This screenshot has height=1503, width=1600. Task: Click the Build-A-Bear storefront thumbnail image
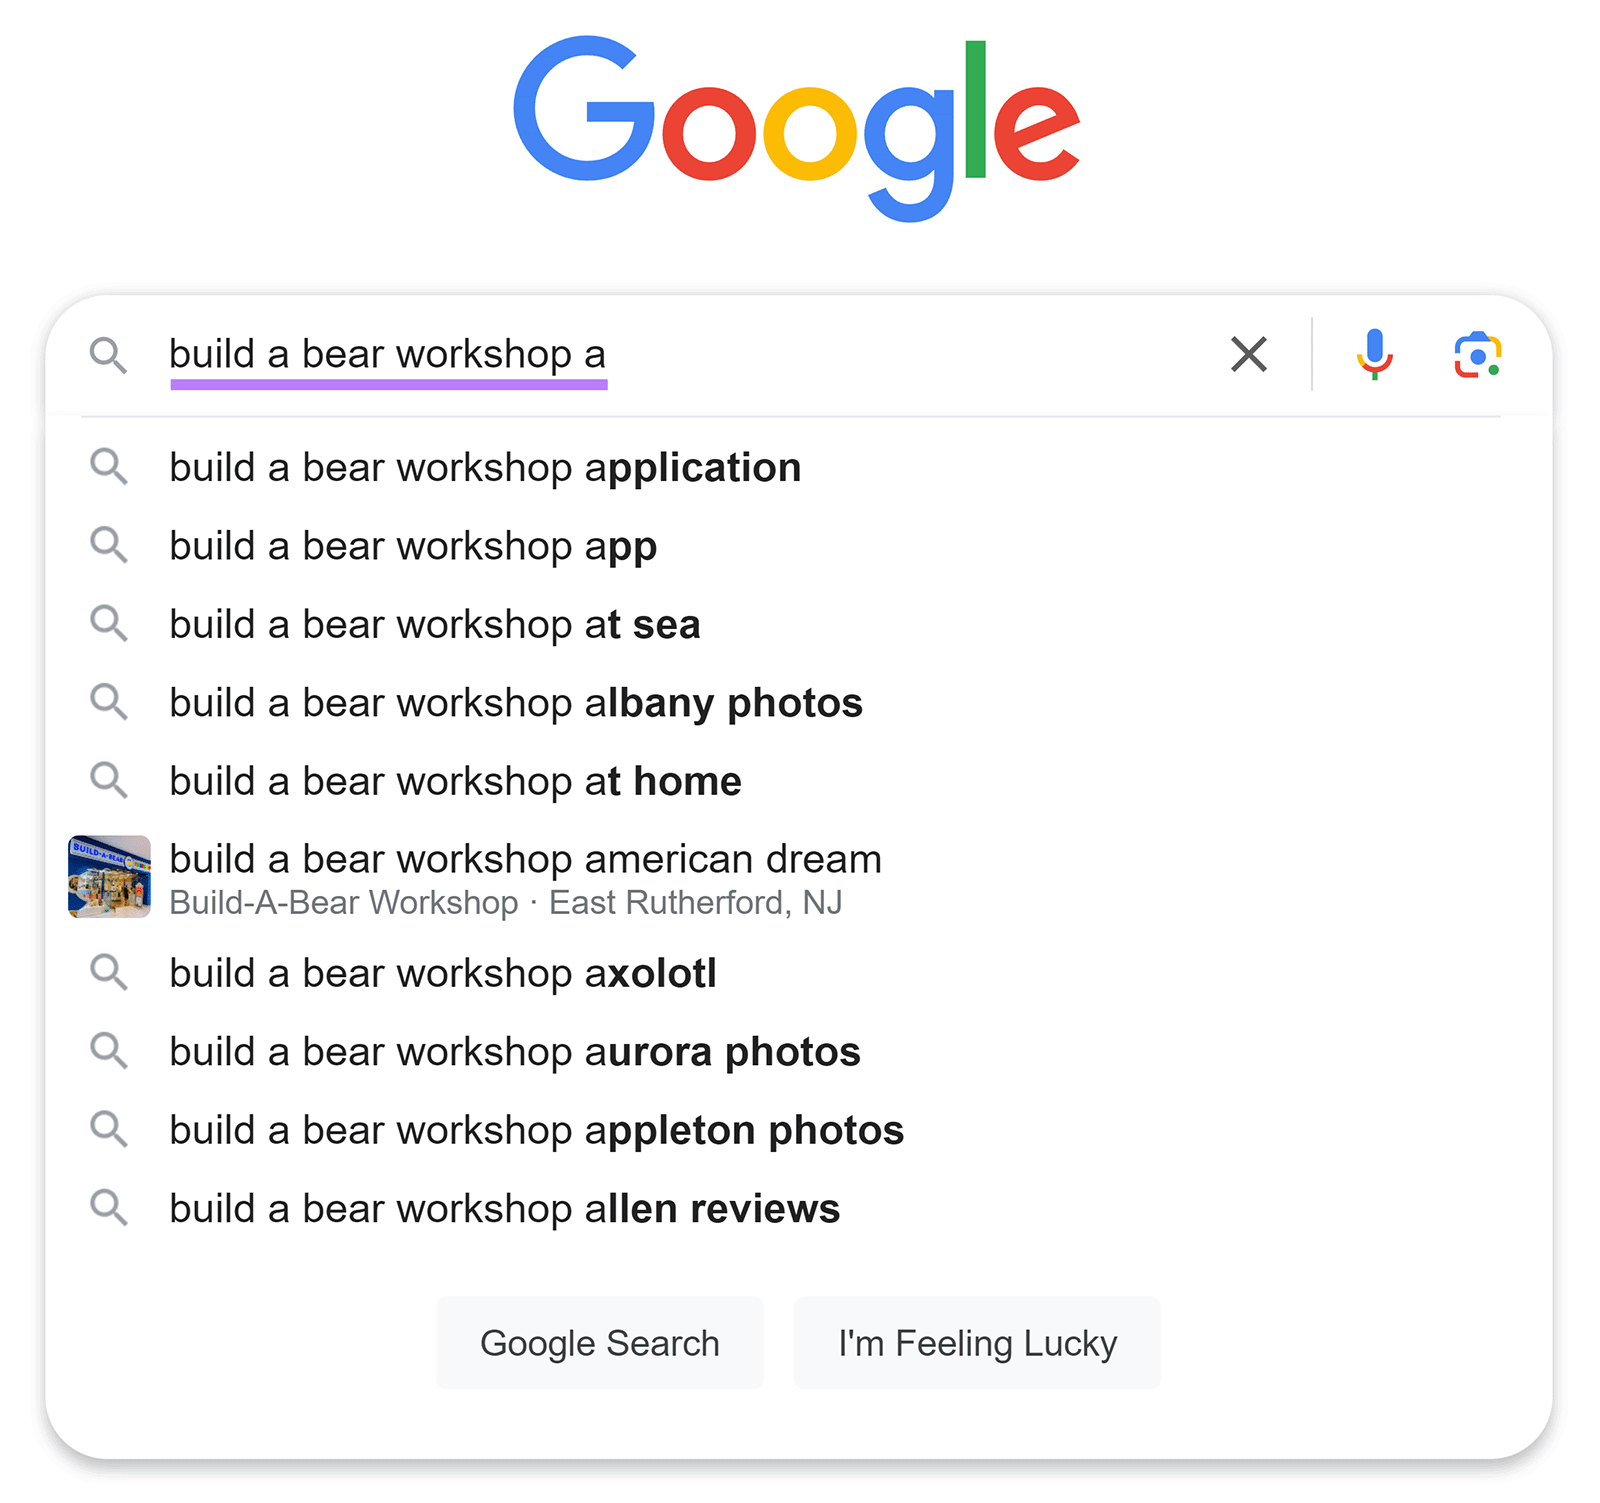pyautogui.click(x=109, y=877)
